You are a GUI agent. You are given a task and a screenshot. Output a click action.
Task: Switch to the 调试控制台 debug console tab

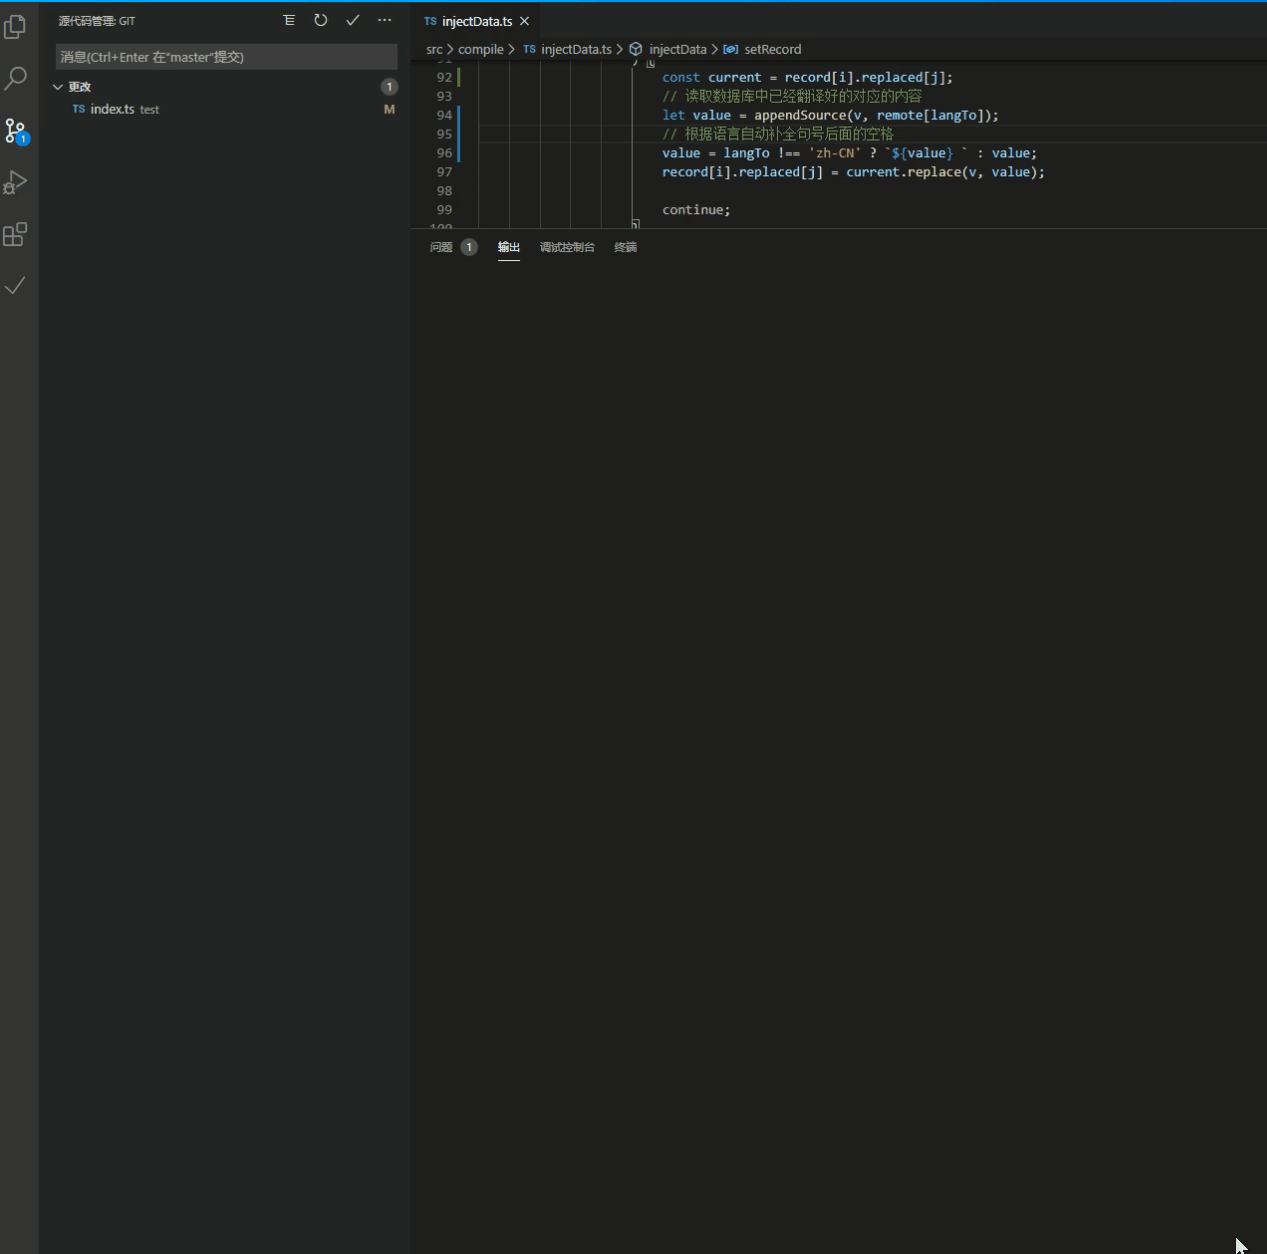(x=567, y=247)
